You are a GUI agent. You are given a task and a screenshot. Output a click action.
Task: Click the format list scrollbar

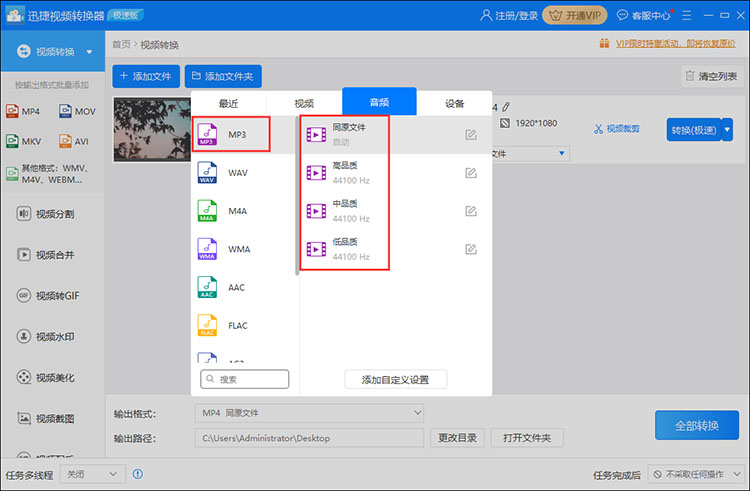pos(297,196)
